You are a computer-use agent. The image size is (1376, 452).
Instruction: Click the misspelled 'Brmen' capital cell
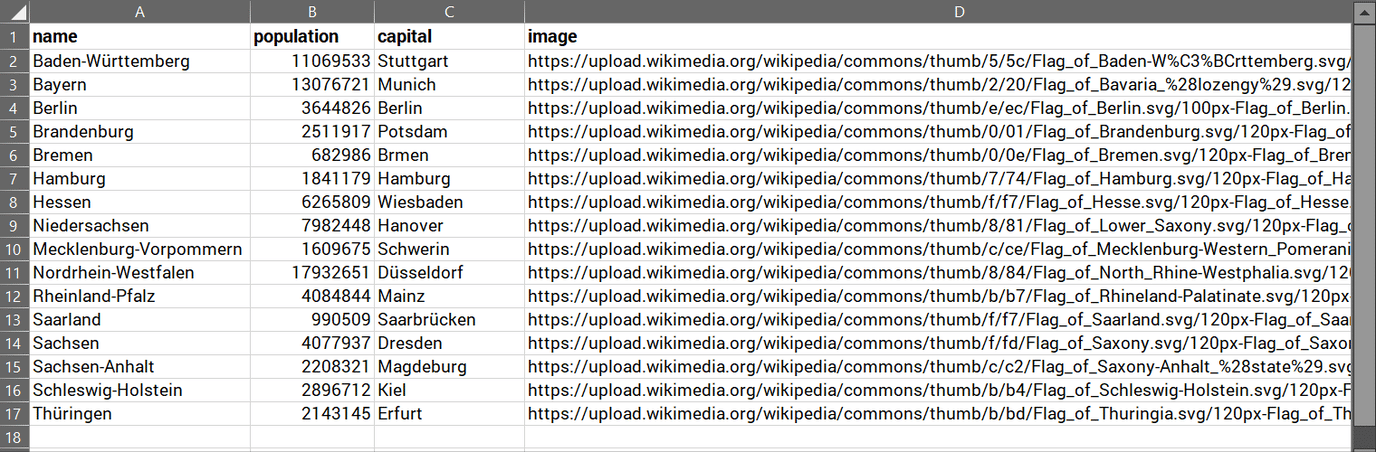pos(449,155)
